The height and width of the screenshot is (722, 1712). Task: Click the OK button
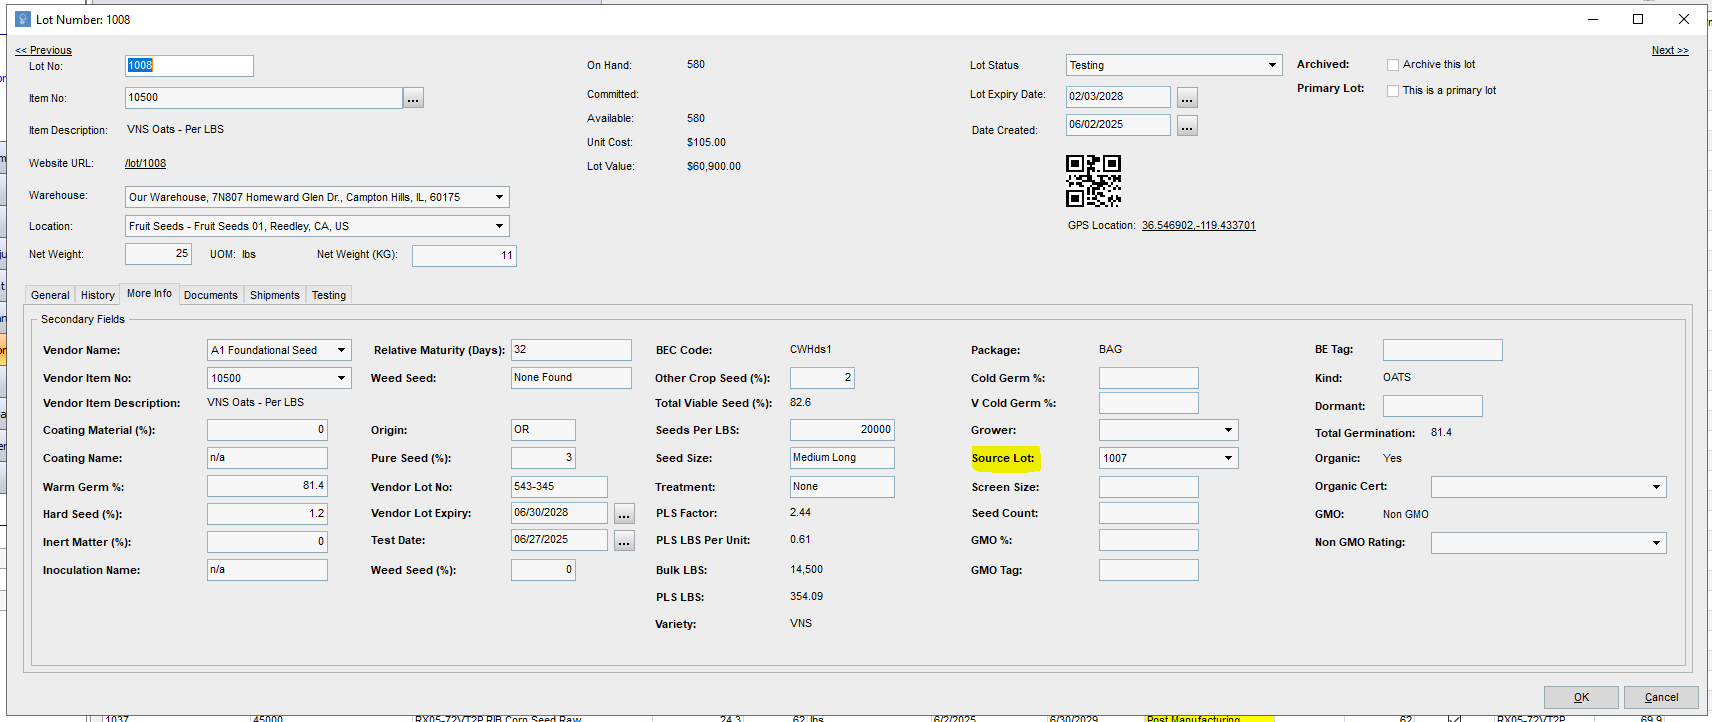1581,697
